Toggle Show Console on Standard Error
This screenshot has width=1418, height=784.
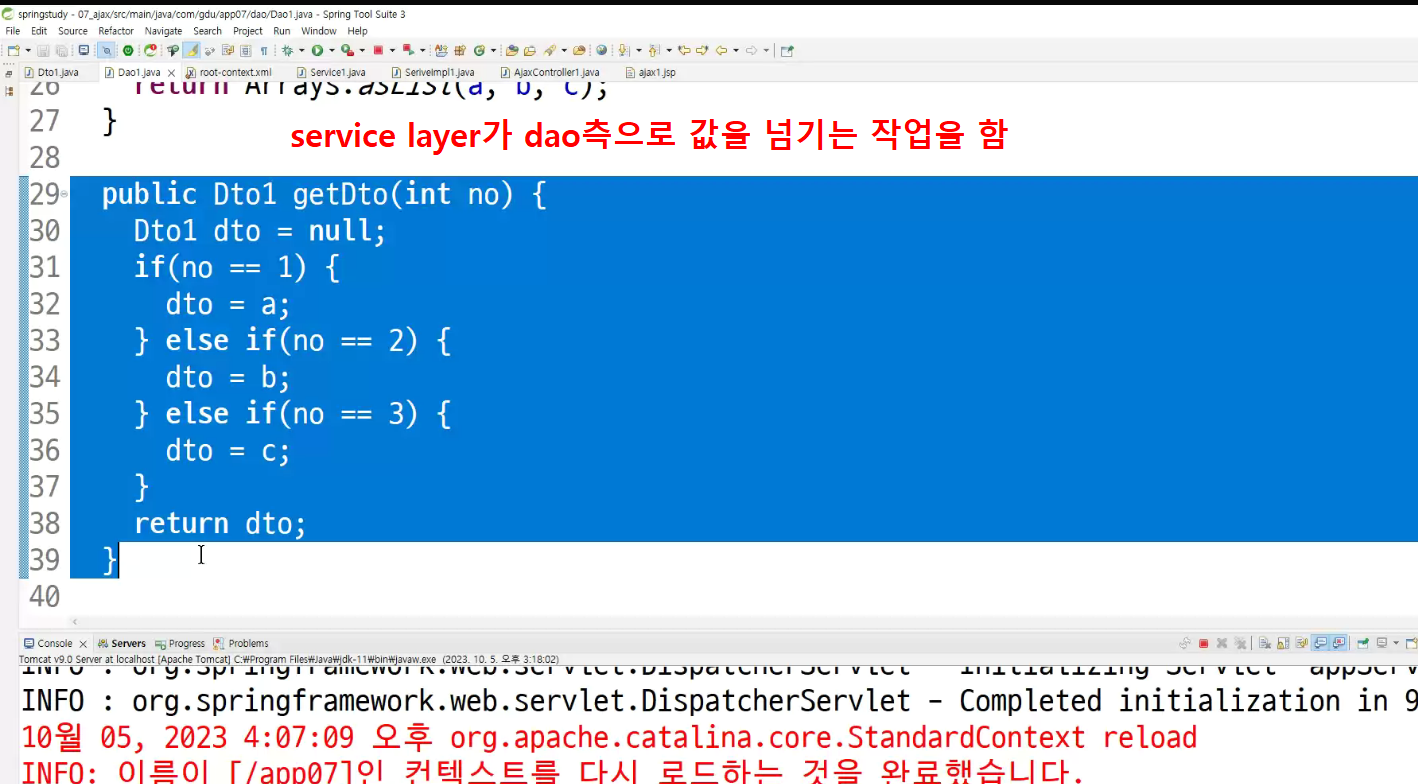(1338, 643)
